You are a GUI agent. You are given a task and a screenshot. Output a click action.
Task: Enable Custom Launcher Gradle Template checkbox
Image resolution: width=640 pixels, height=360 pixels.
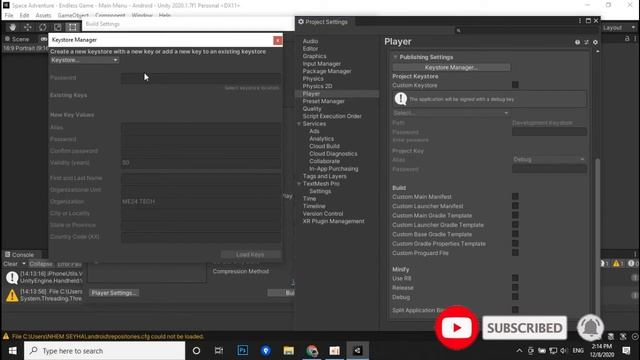pyautogui.click(x=515, y=225)
